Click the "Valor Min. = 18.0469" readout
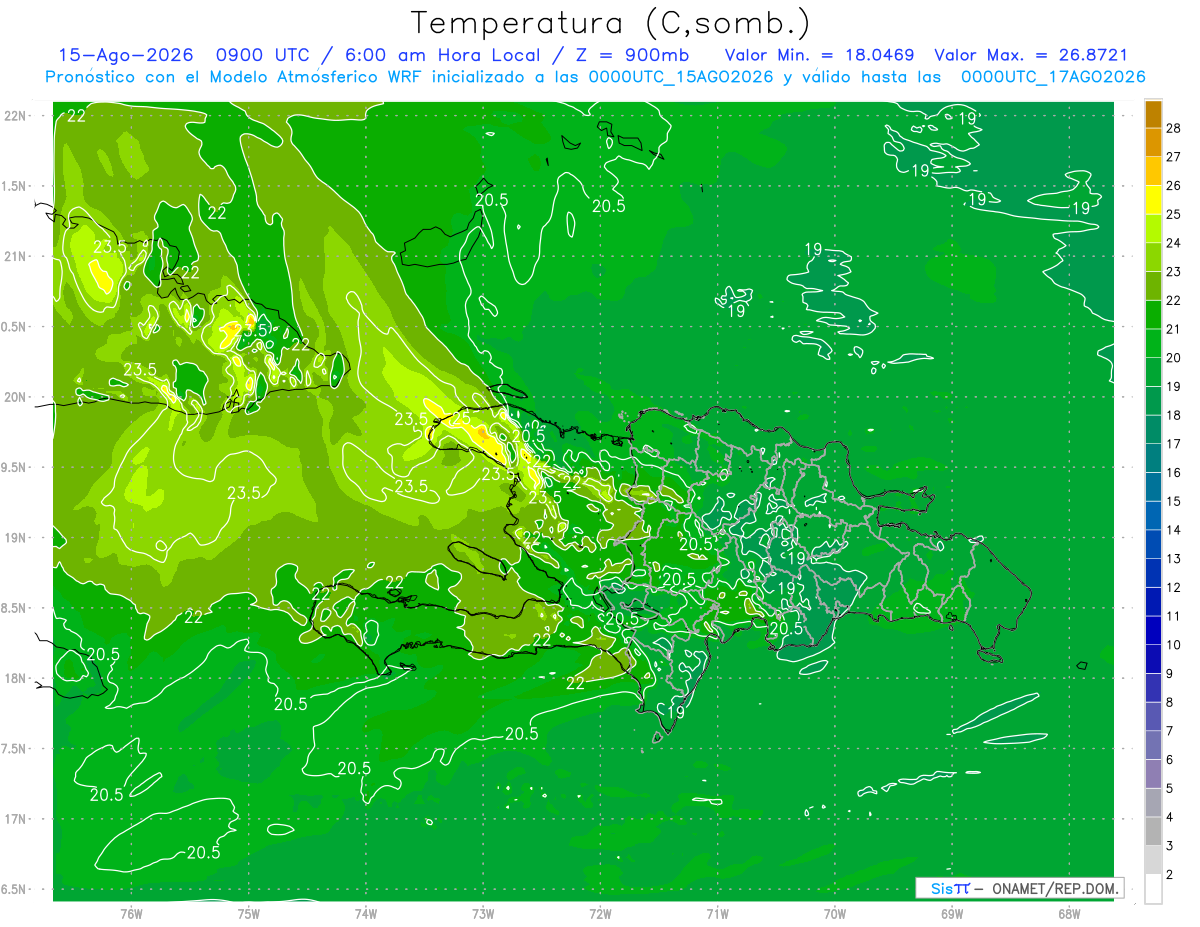This screenshot has height=927, width=1200. (x=819, y=56)
